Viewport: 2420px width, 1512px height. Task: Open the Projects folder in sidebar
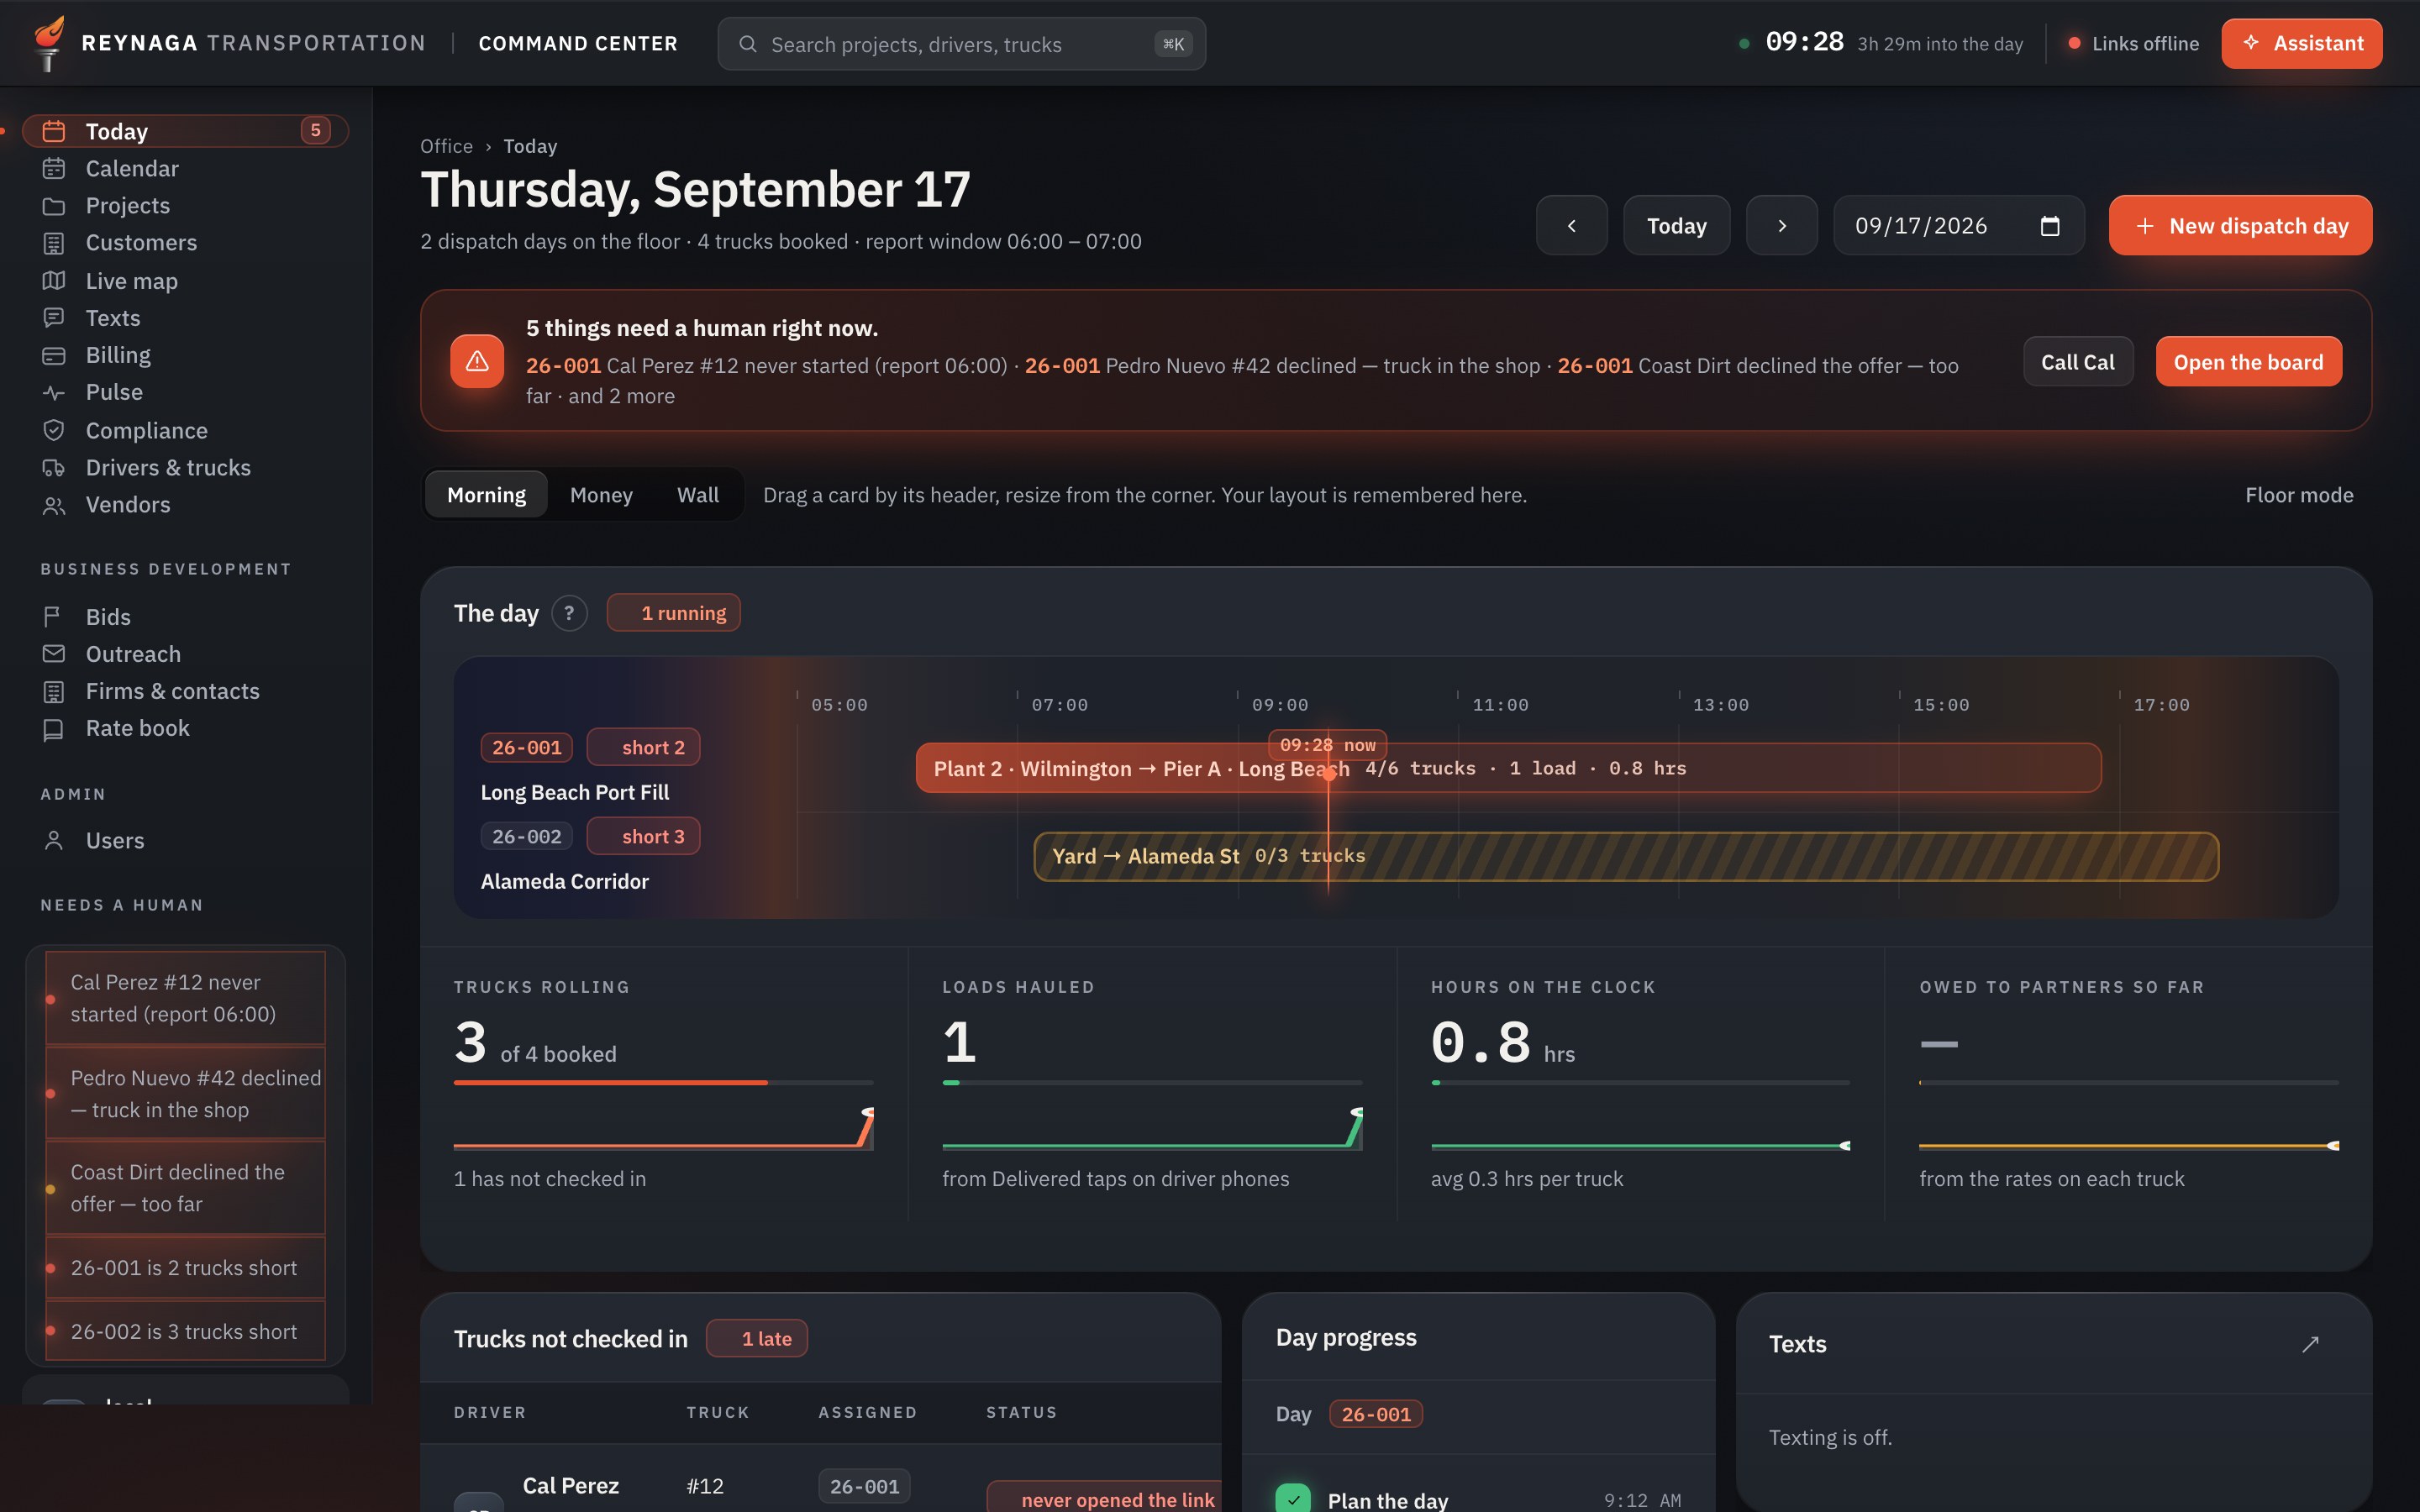tap(185, 205)
